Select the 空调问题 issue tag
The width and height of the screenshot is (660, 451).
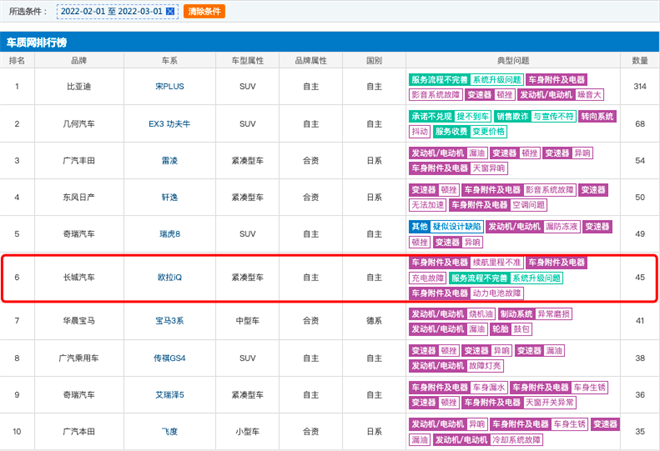click(x=528, y=205)
